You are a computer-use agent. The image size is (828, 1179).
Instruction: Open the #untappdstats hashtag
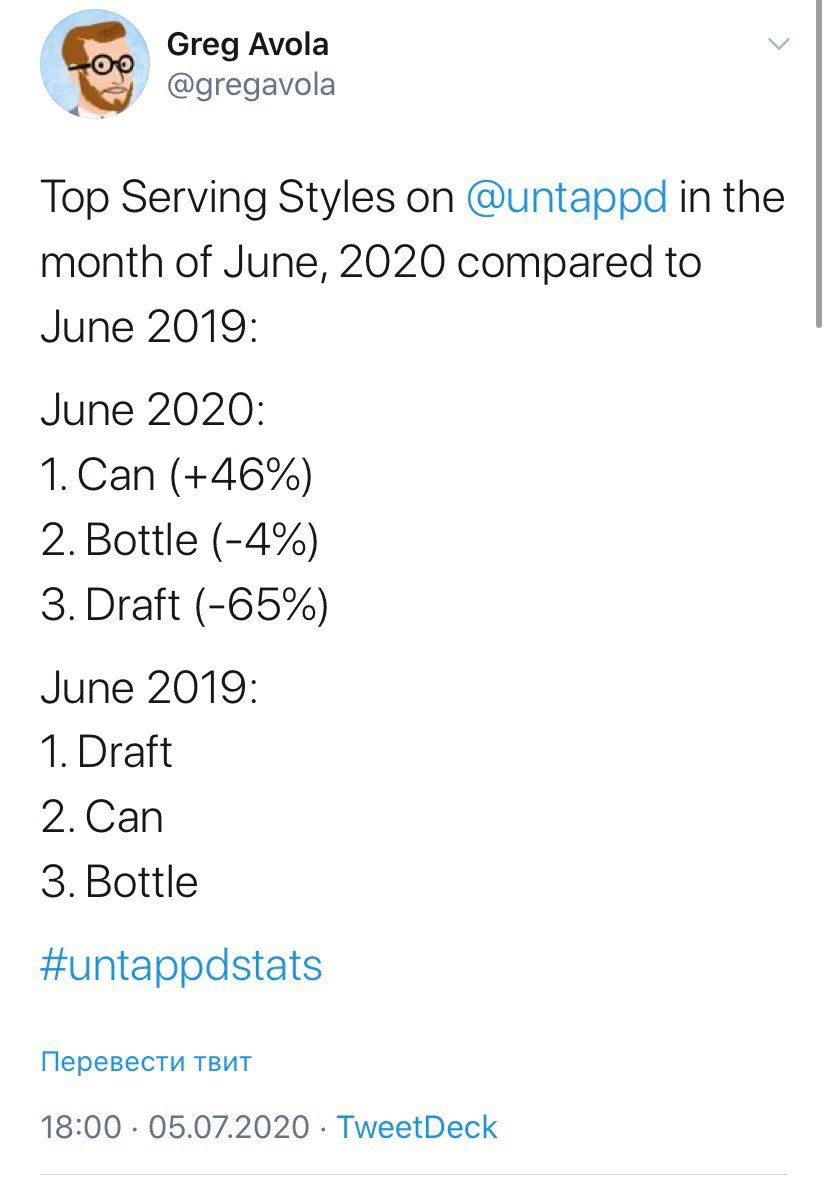pyautogui.click(x=181, y=966)
